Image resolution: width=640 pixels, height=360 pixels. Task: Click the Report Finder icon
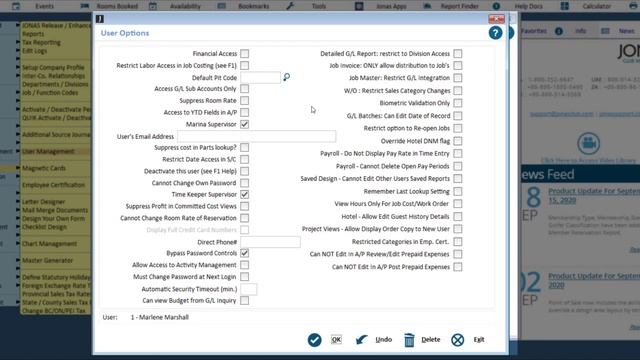427,6
